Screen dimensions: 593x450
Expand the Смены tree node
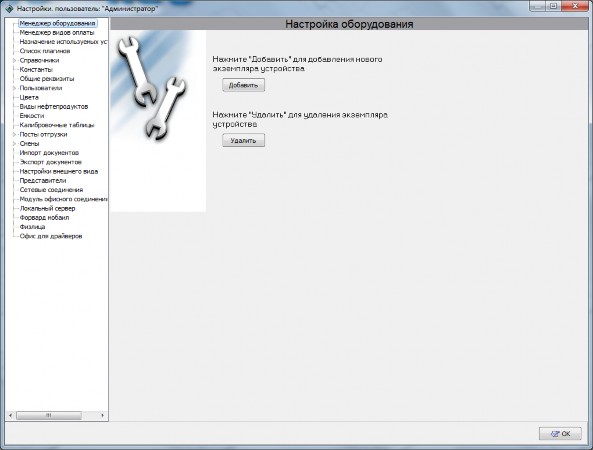click(x=14, y=144)
